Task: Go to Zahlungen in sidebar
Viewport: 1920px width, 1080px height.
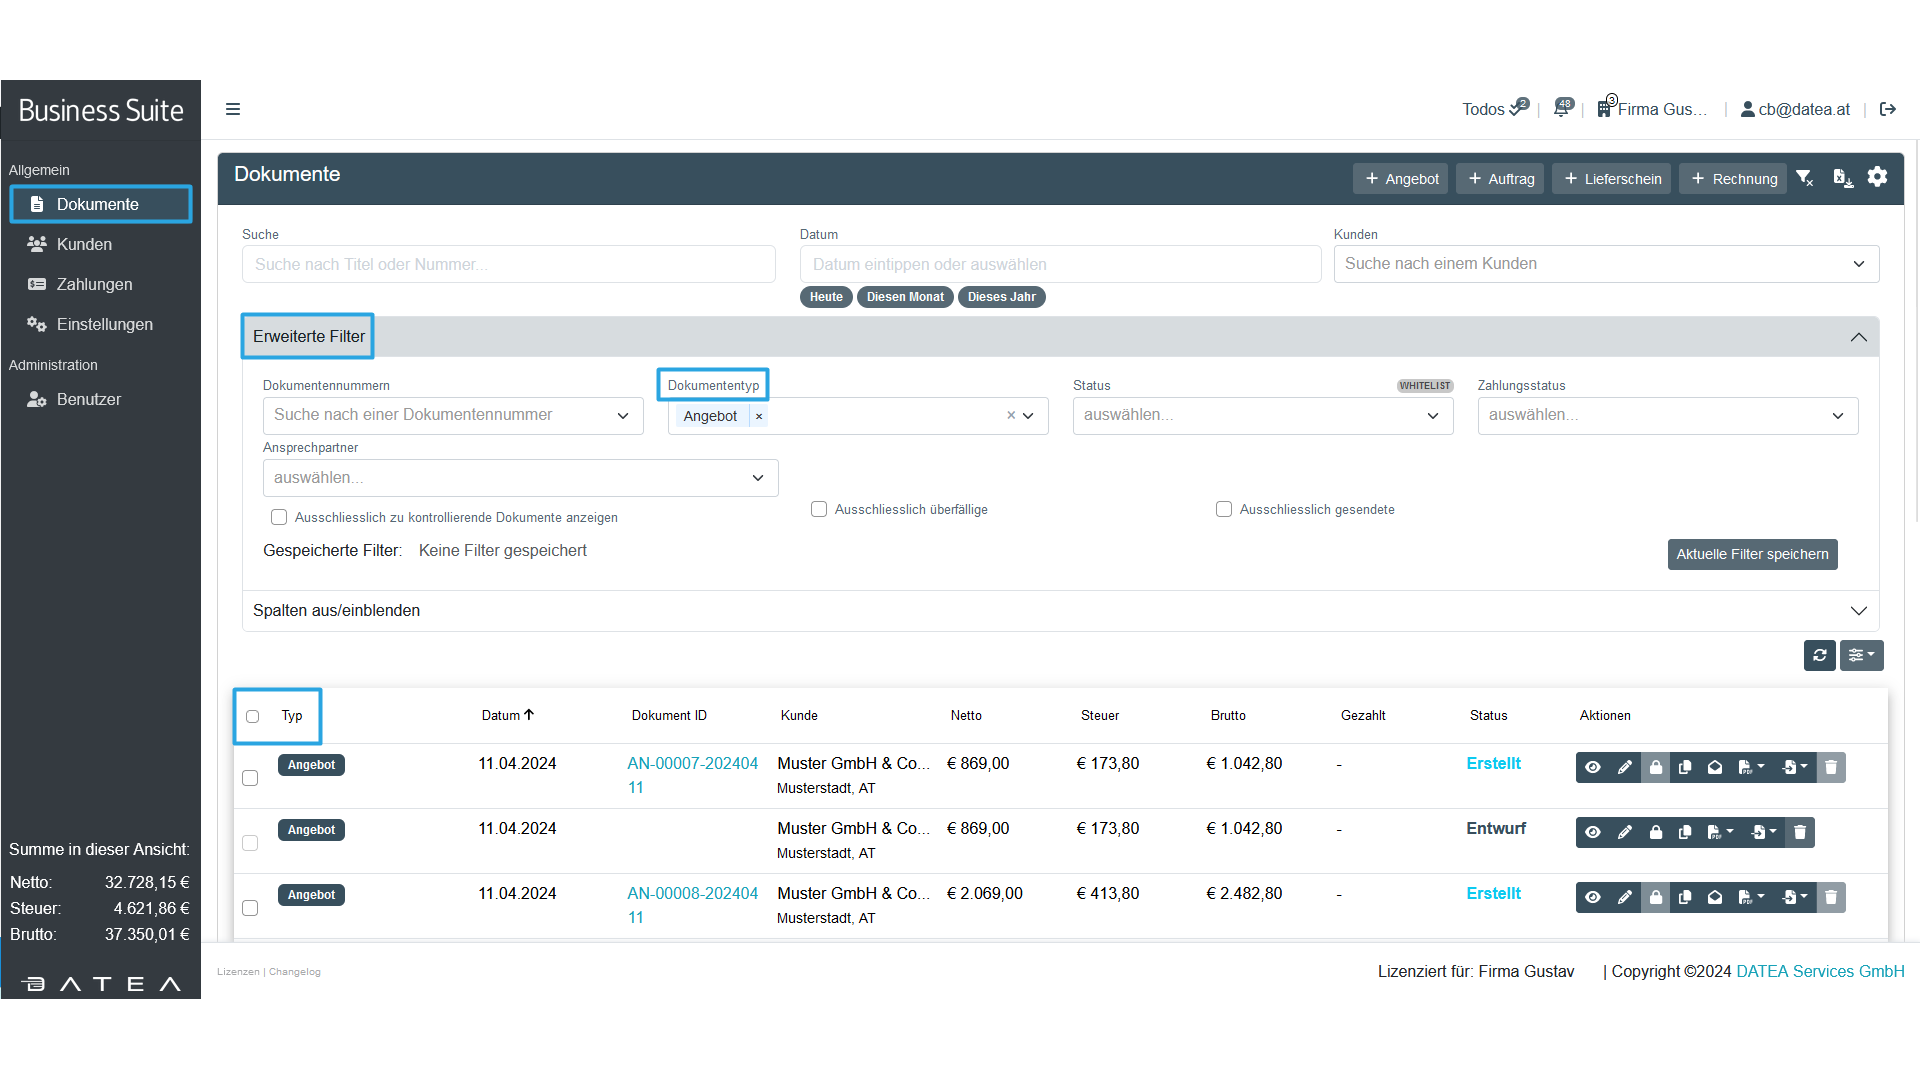Action: tap(94, 284)
